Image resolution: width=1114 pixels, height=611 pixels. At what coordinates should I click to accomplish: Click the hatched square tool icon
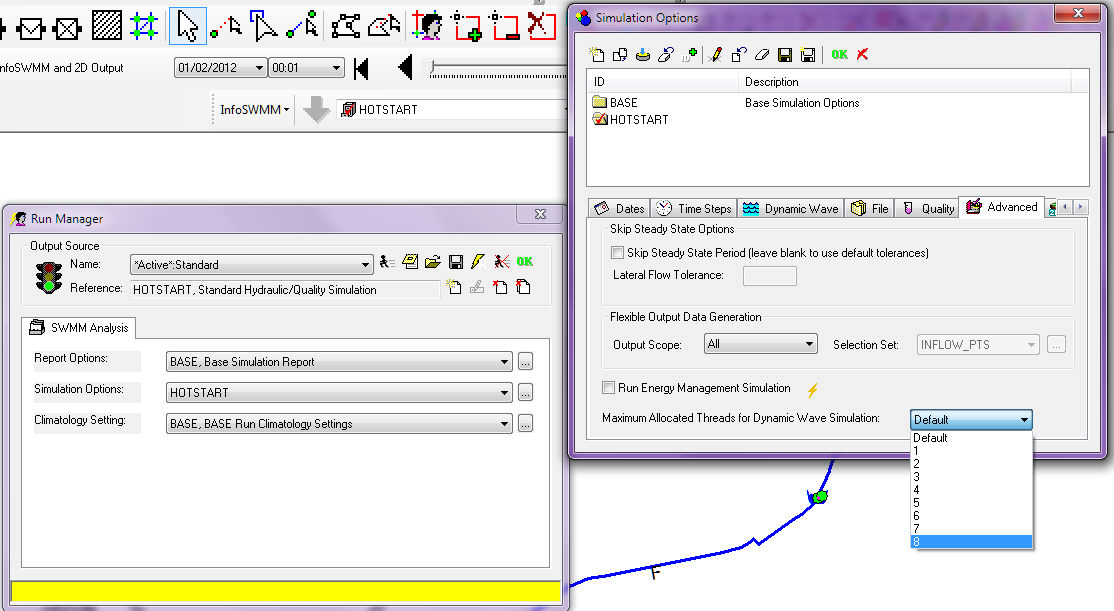(x=107, y=26)
